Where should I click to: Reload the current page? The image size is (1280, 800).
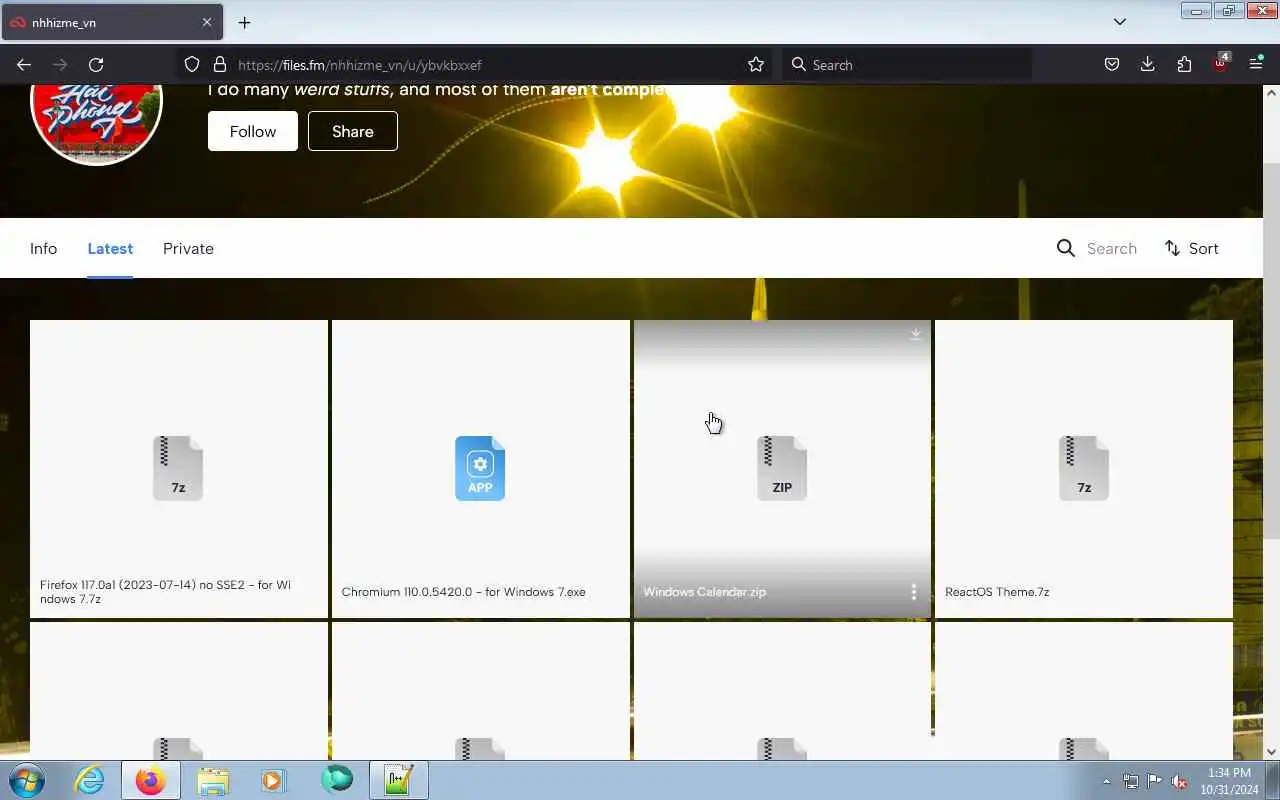coord(96,65)
